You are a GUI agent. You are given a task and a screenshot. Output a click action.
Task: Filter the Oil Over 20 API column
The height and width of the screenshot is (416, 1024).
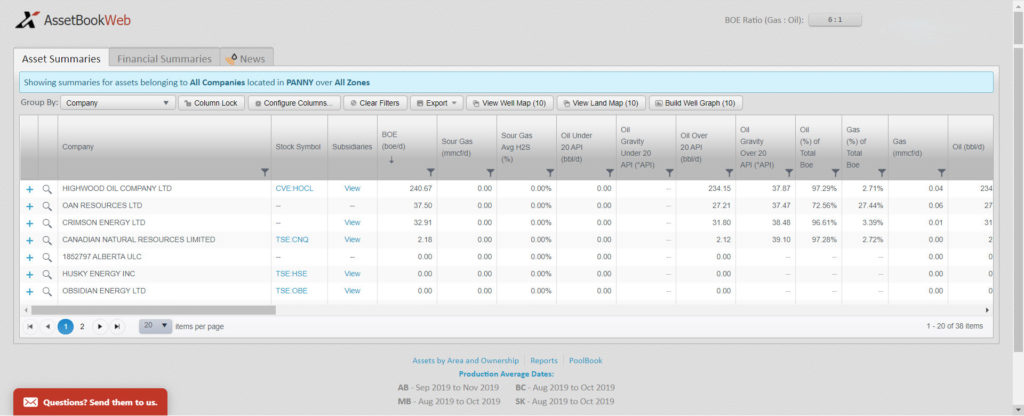[x=729, y=172]
